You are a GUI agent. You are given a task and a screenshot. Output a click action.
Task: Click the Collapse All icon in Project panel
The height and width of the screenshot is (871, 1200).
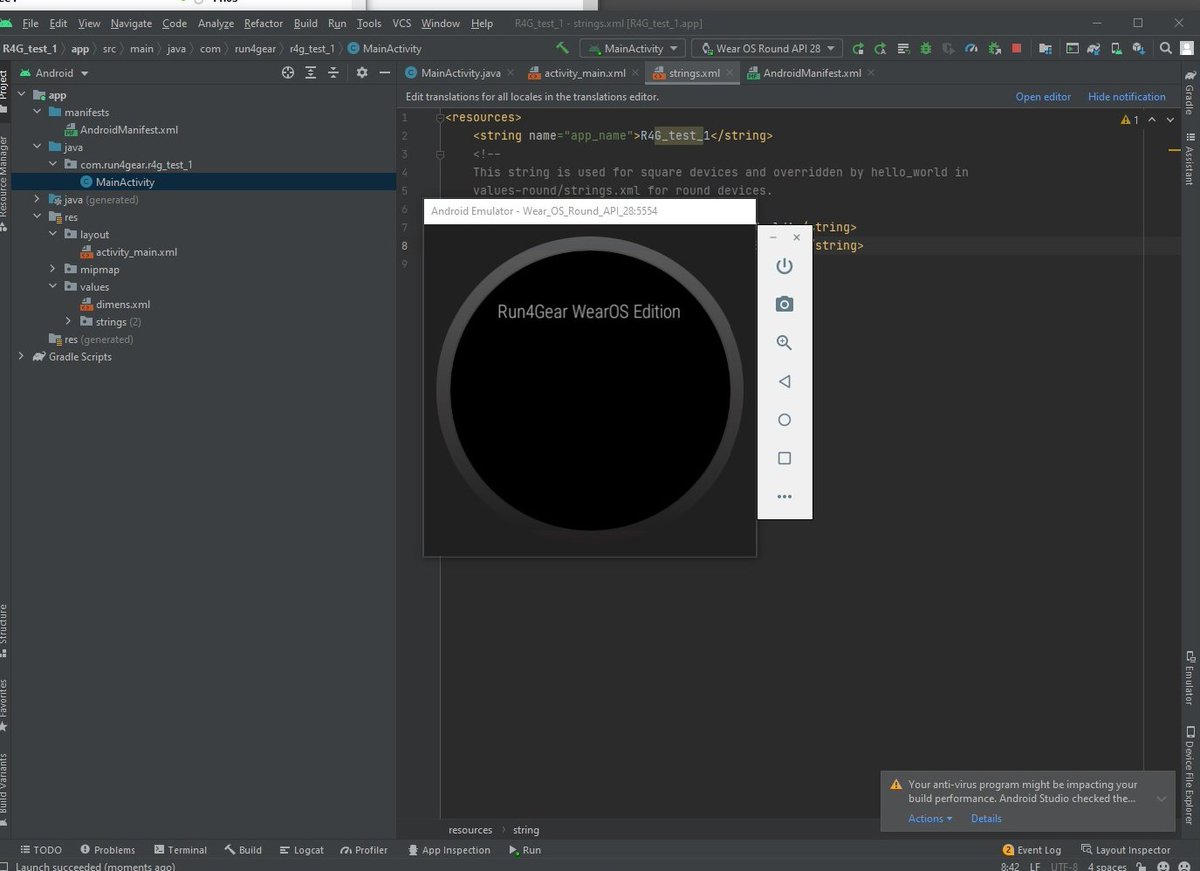[x=334, y=73]
